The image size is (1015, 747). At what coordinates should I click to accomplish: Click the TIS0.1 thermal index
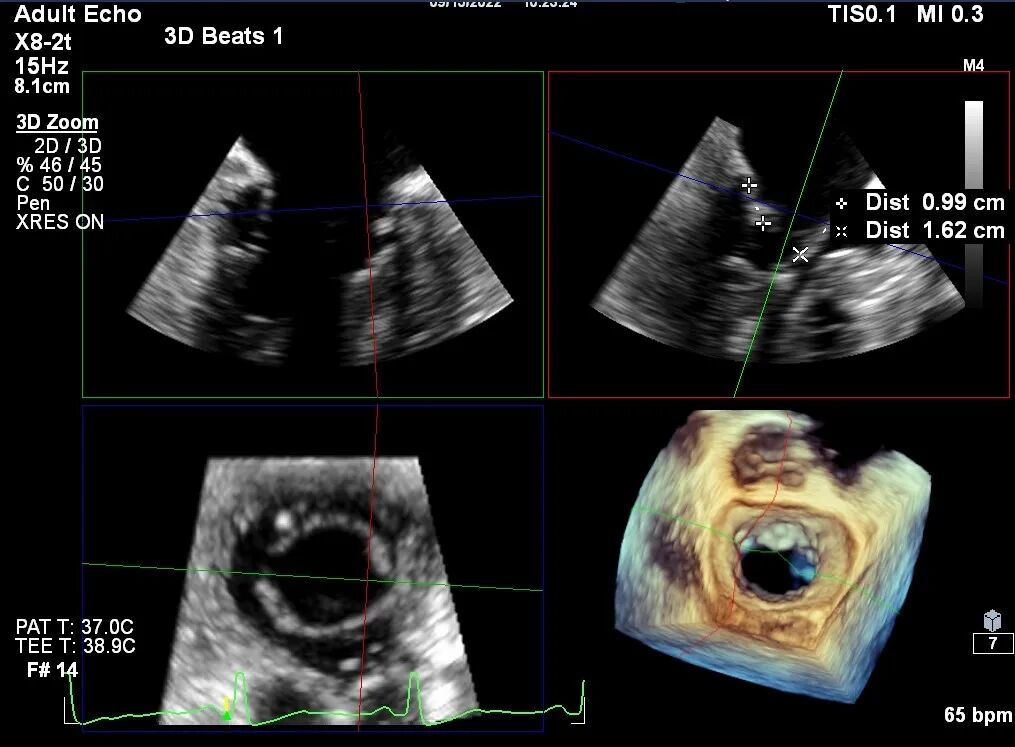click(862, 14)
